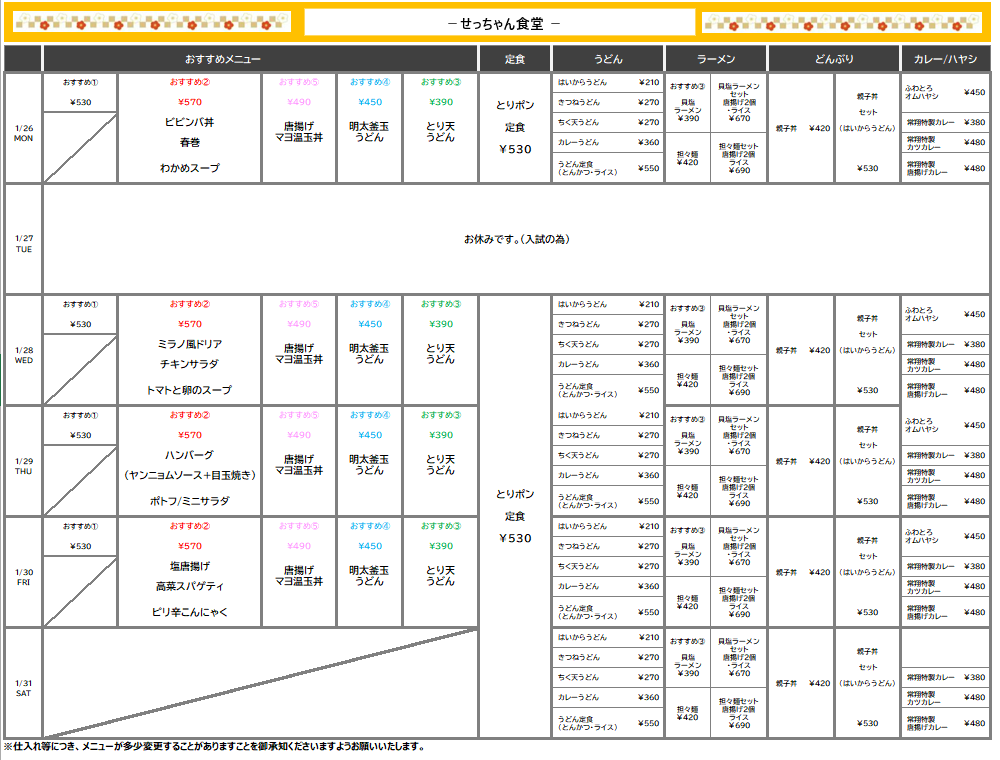
Task: Click Friday's 塩唐揚げ menu item
Action: click(x=189, y=566)
